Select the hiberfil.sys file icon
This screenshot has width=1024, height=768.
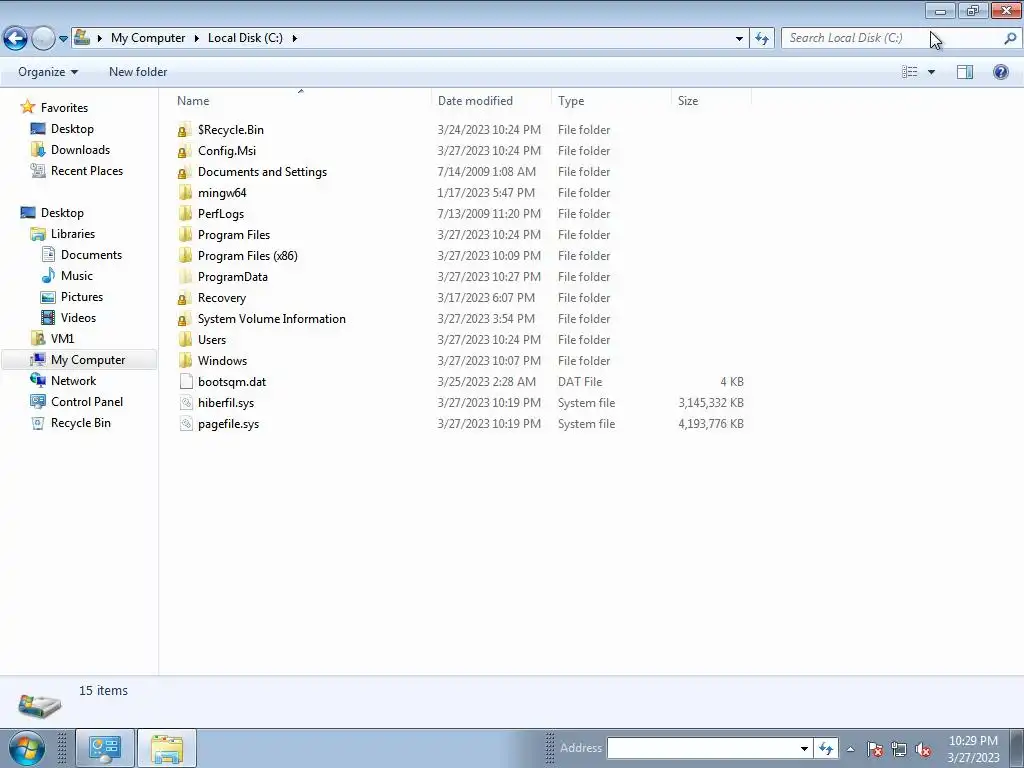(x=186, y=403)
